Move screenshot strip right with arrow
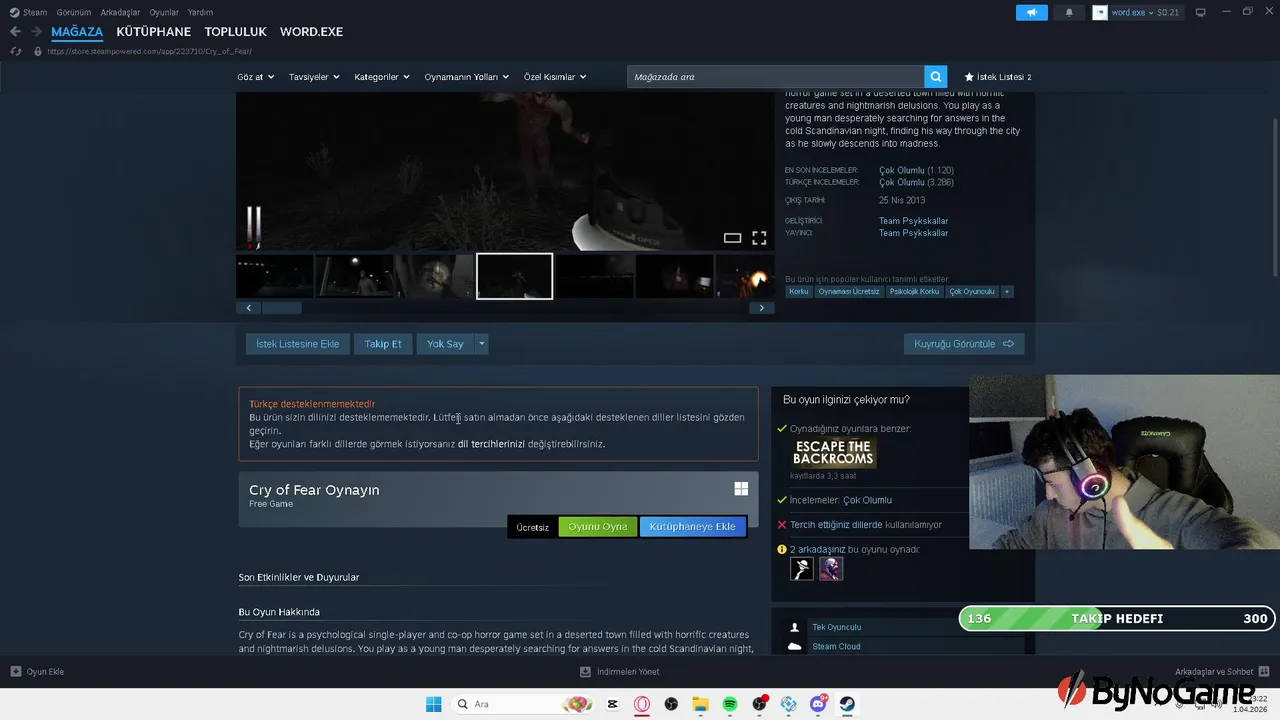This screenshot has height=720, width=1280. [761, 308]
